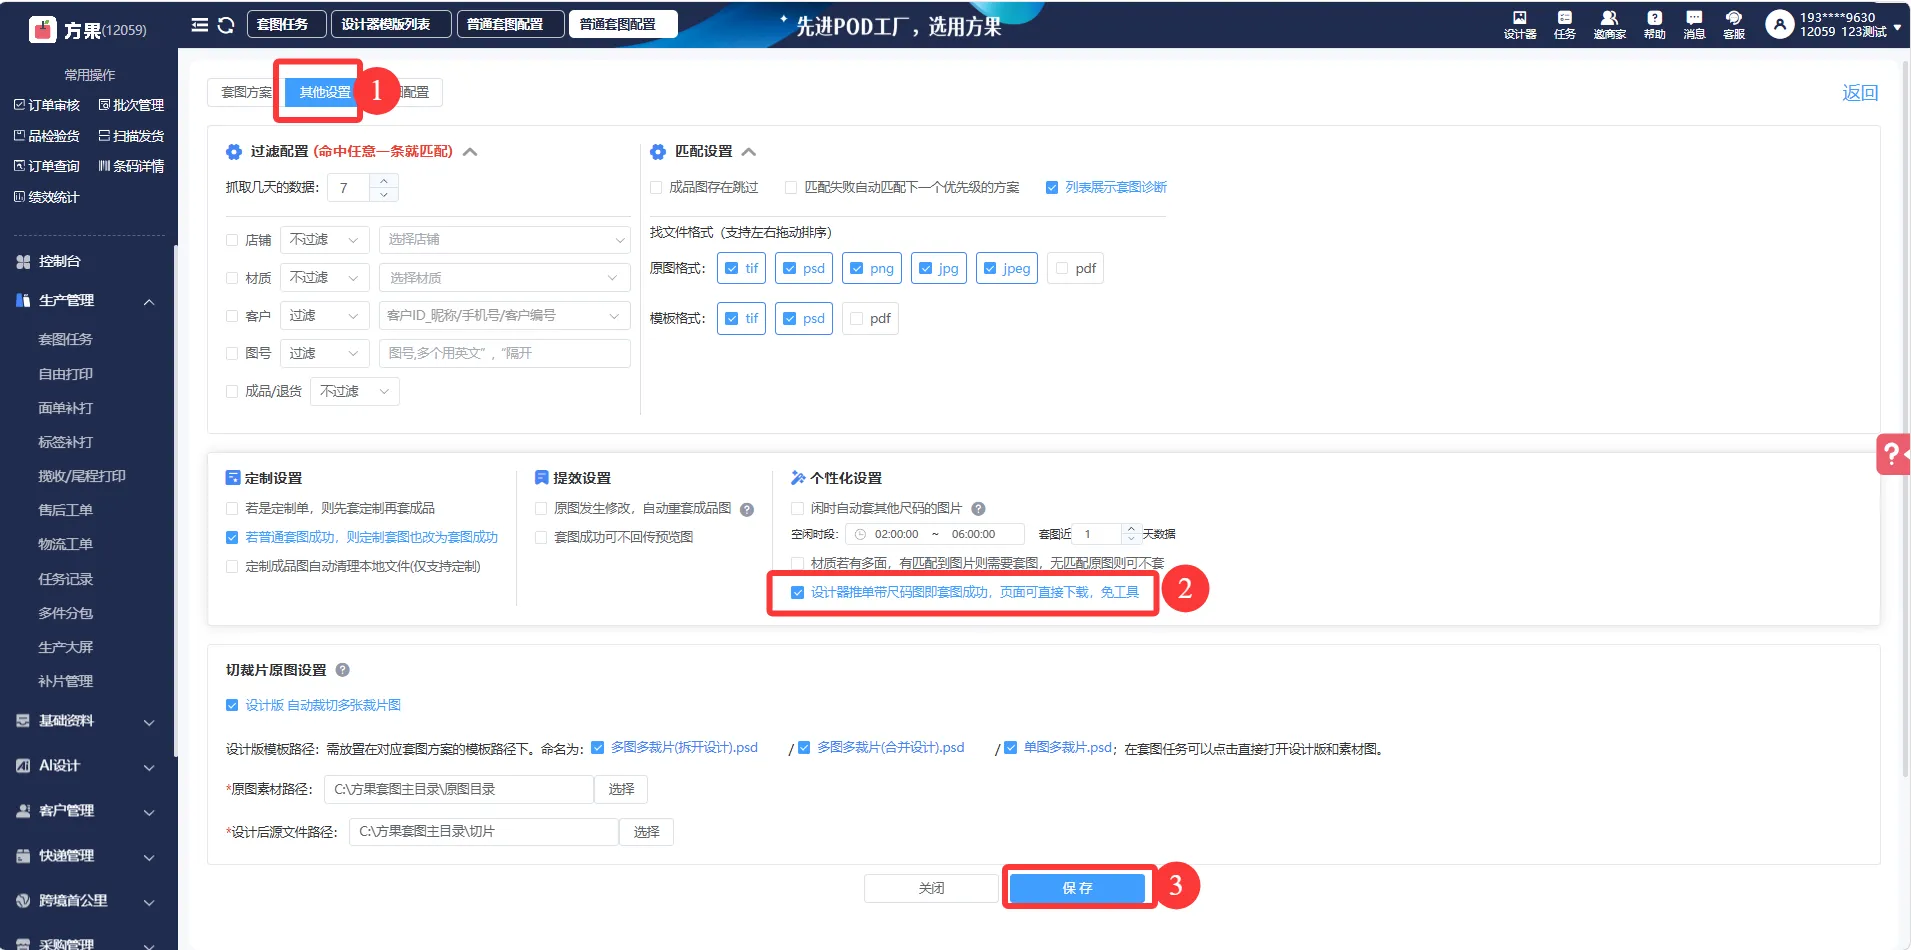Switch to the 套图方案 tab

click(246, 92)
